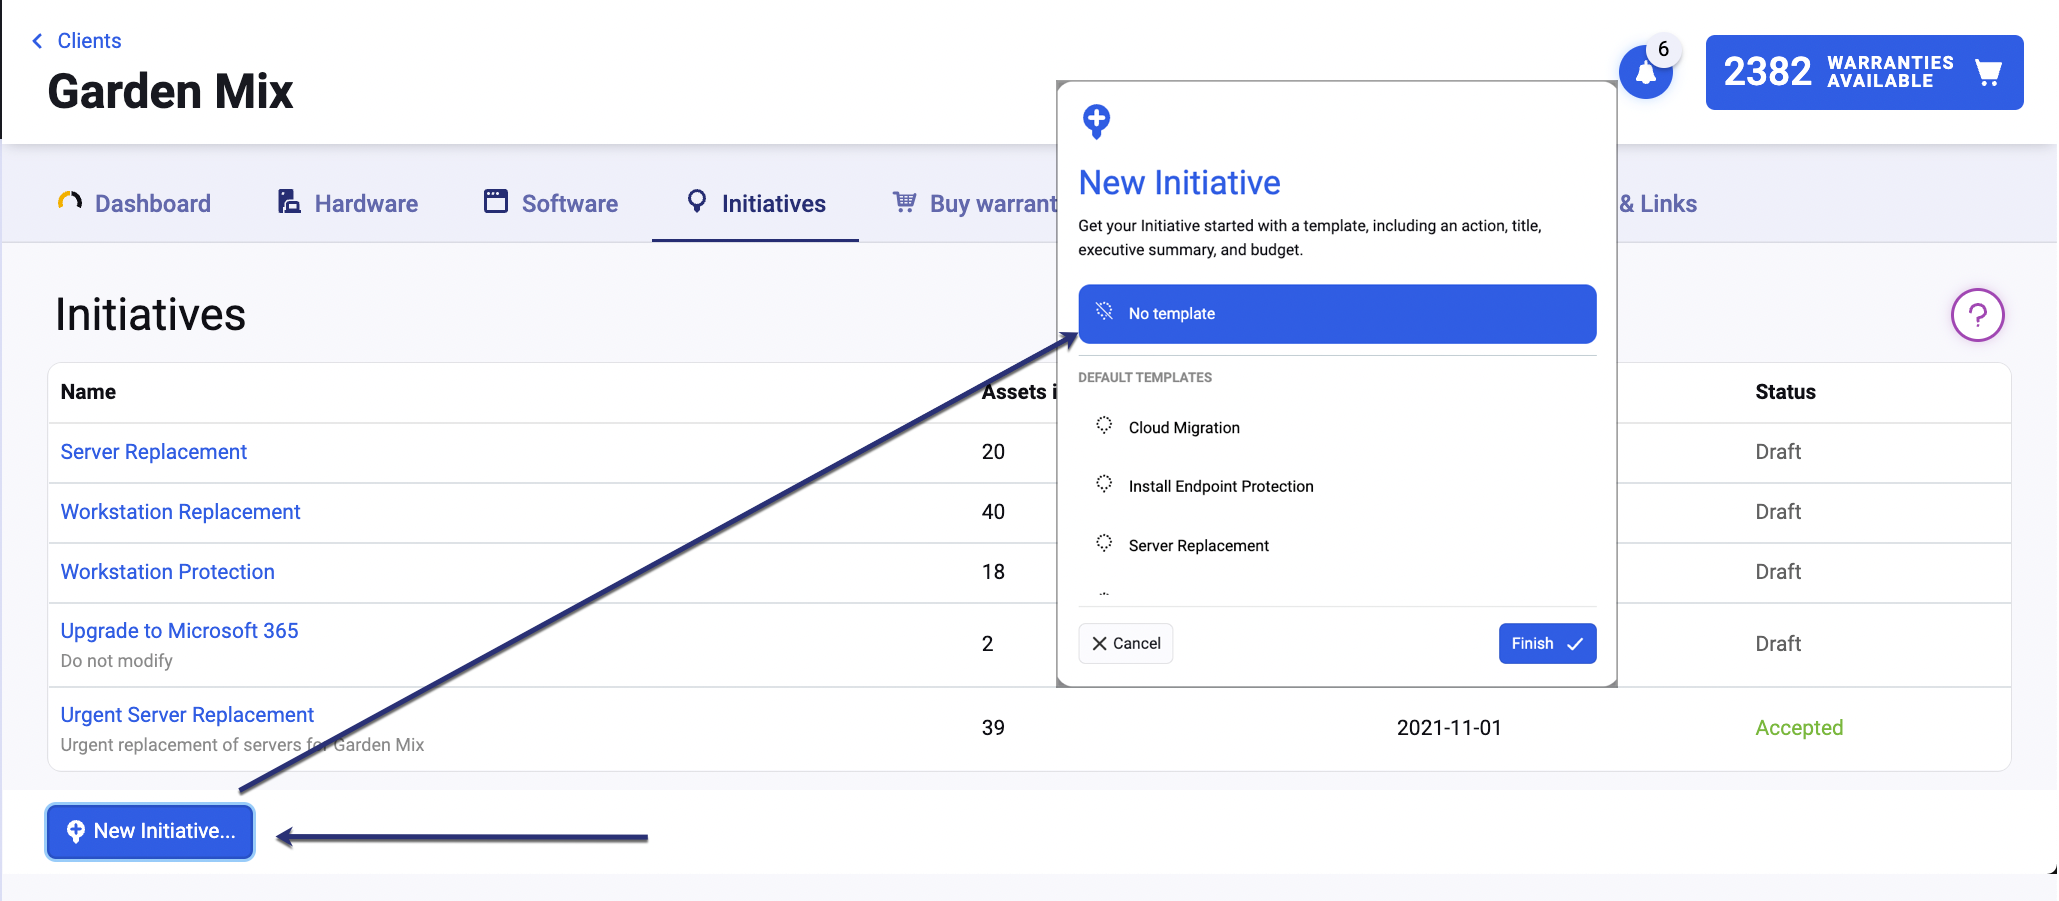Switch to the Software tab
The image size is (2059, 901).
(551, 203)
